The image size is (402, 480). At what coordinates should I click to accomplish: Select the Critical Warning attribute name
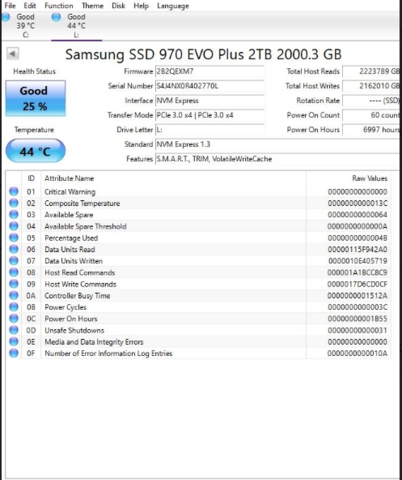(70, 192)
